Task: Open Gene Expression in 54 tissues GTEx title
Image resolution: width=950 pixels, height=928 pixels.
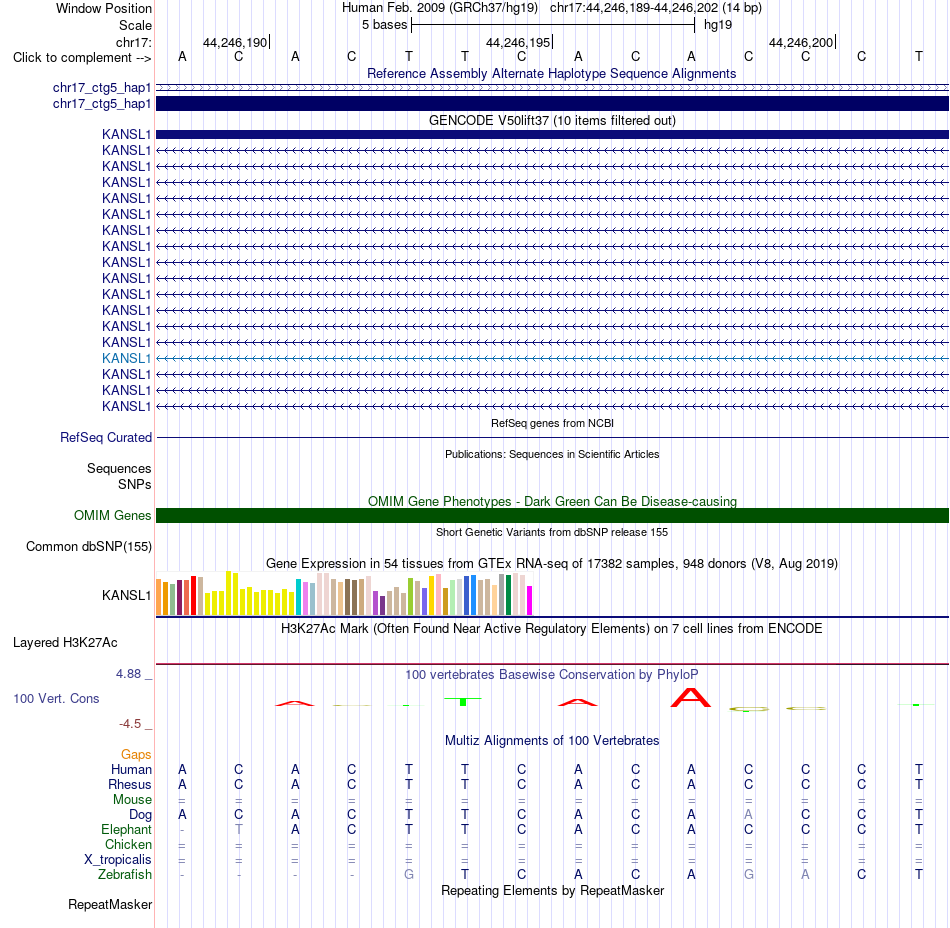Action: pos(552,563)
